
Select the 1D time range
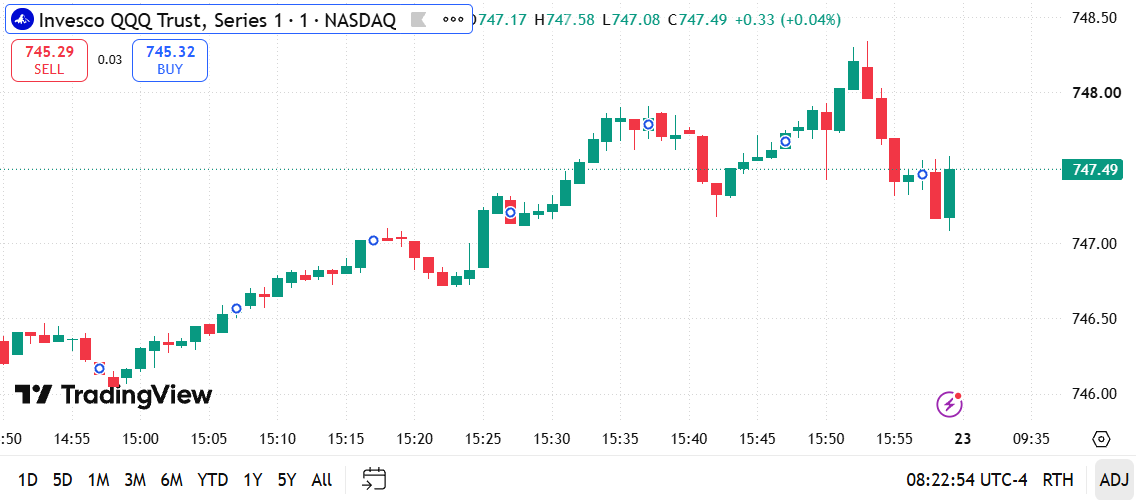click(x=28, y=480)
